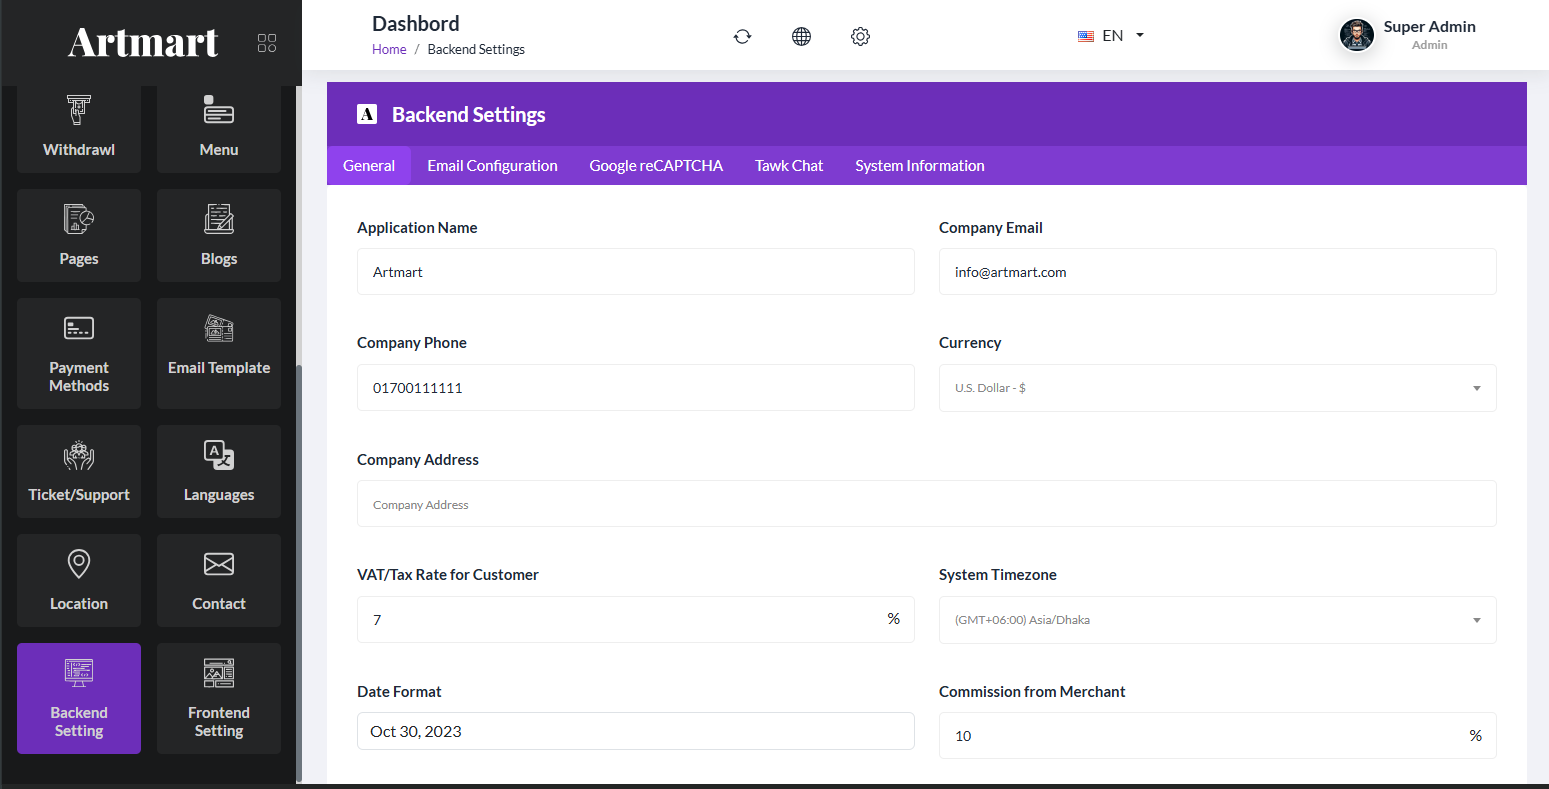
Task: Toggle the sidebar grid icon beside Artmart
Action: click(267, 43)
